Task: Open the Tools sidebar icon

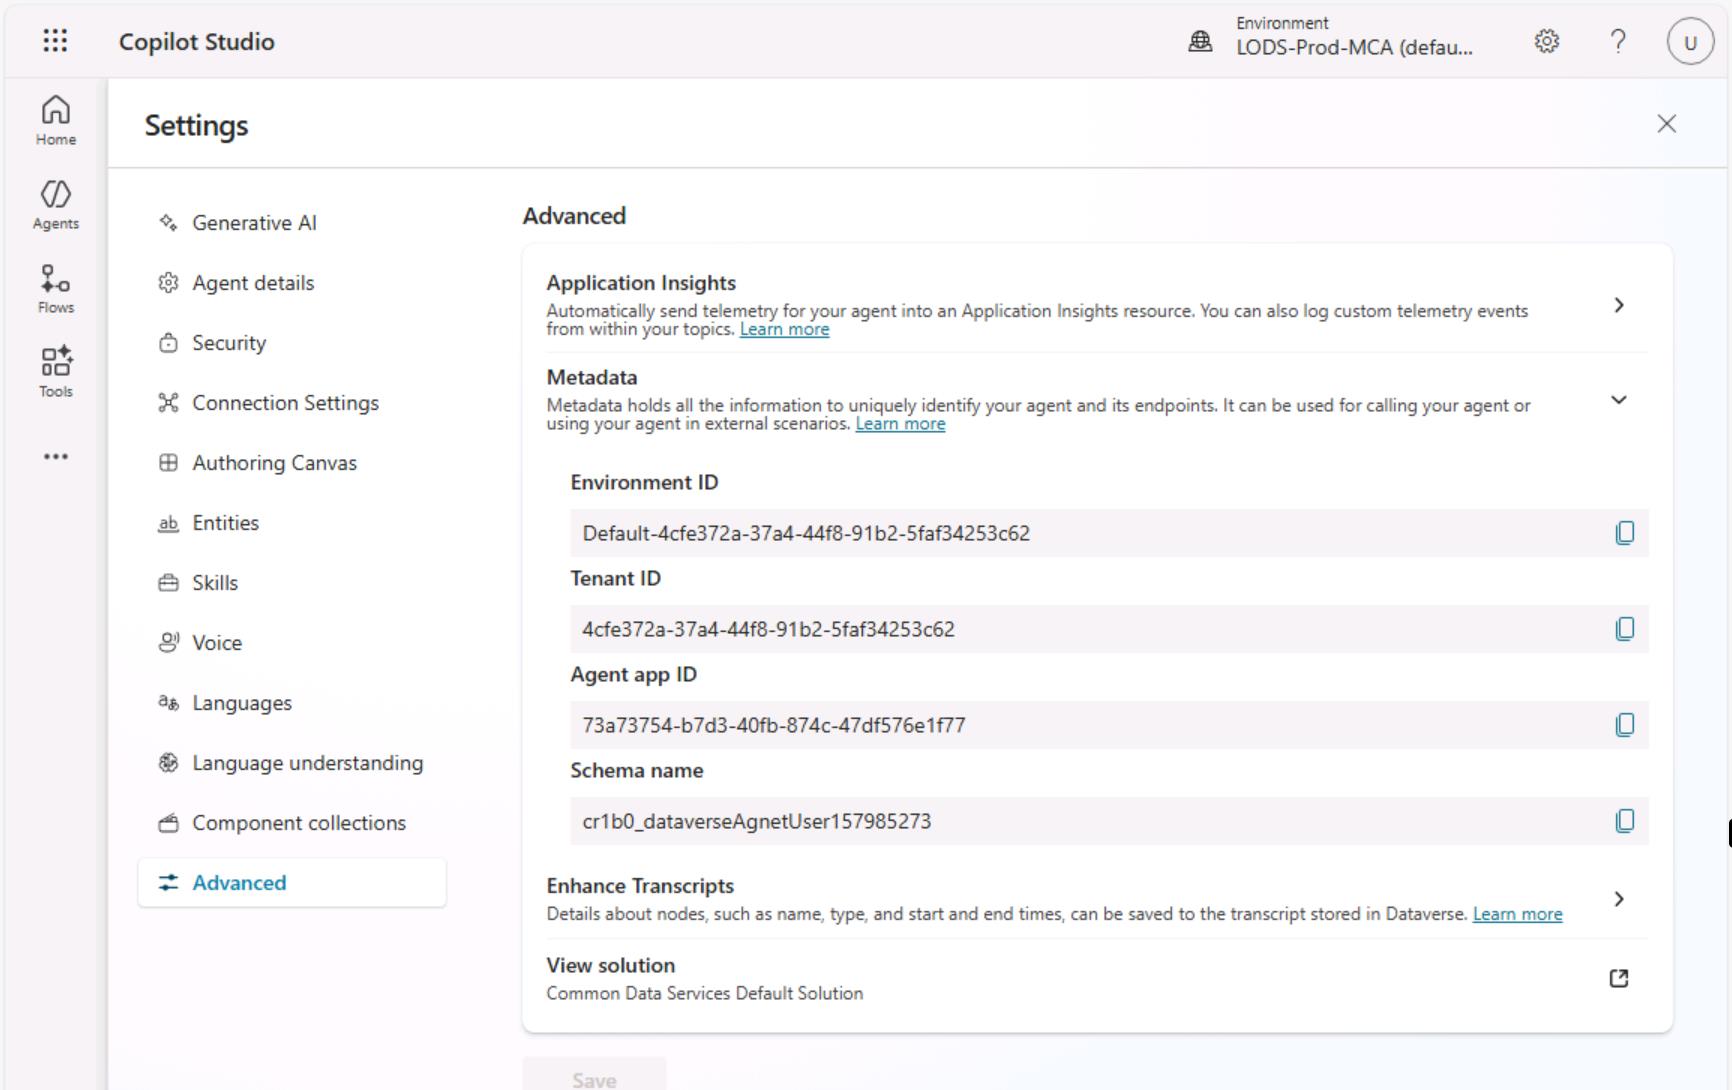Action: click(x=55, y=372)
